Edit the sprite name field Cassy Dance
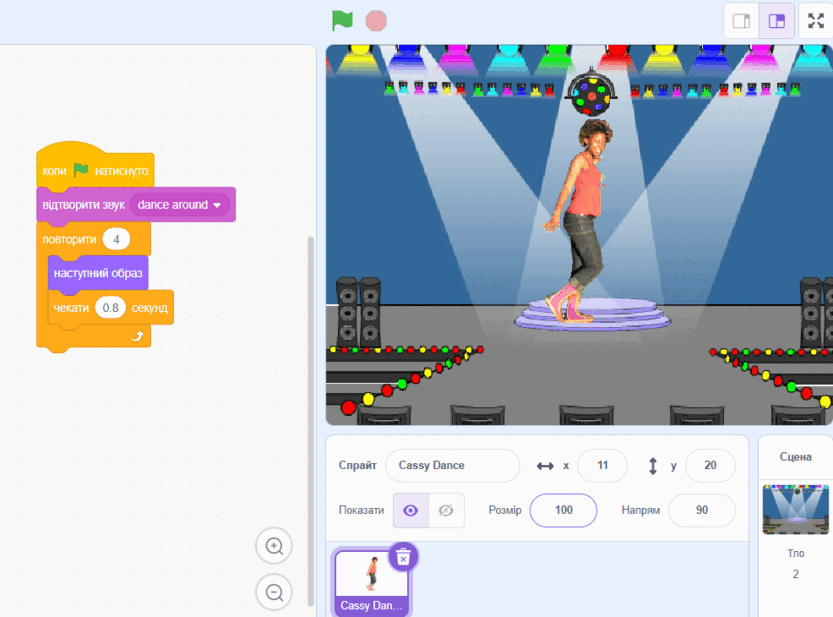The image size is (833, 617). tap(453, 466)
